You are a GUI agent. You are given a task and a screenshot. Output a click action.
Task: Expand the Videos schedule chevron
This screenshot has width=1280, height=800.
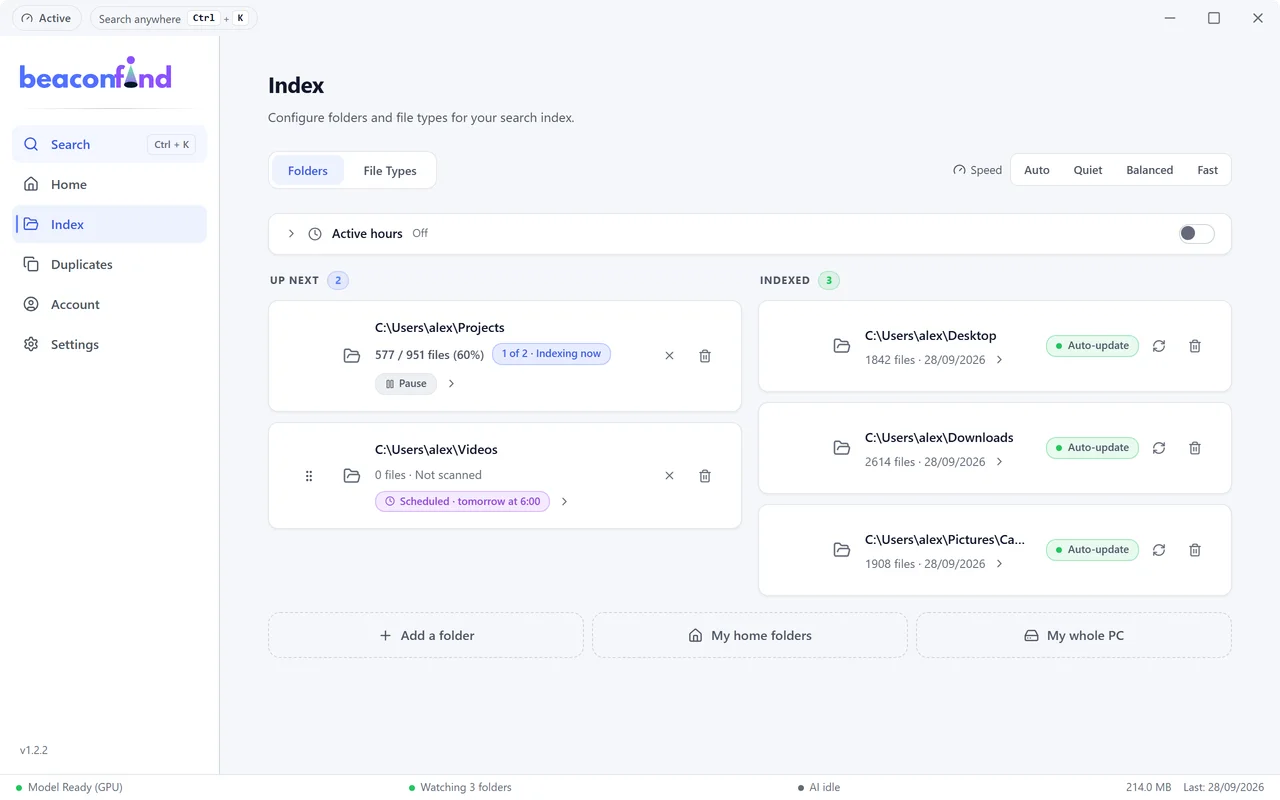pyautogui.click(x=564, y=502)
